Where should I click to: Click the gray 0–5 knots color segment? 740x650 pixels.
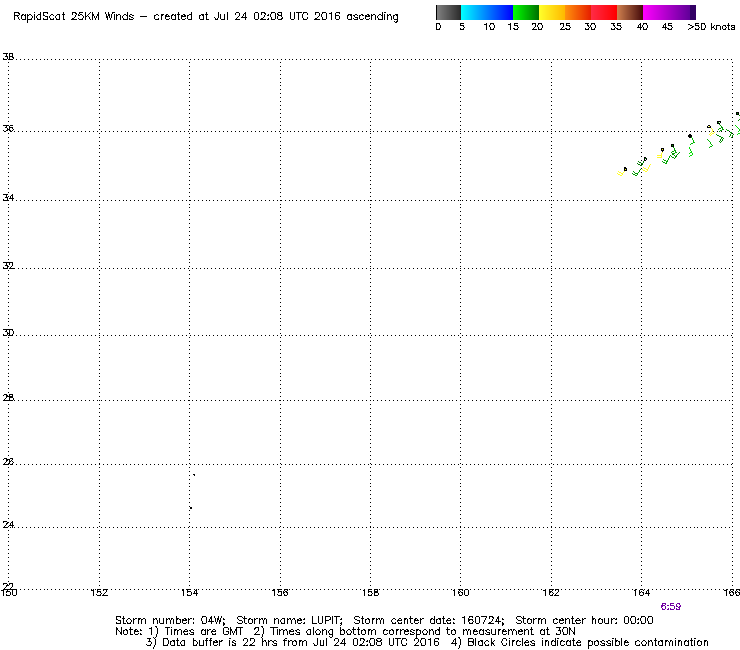pos(448,12)
